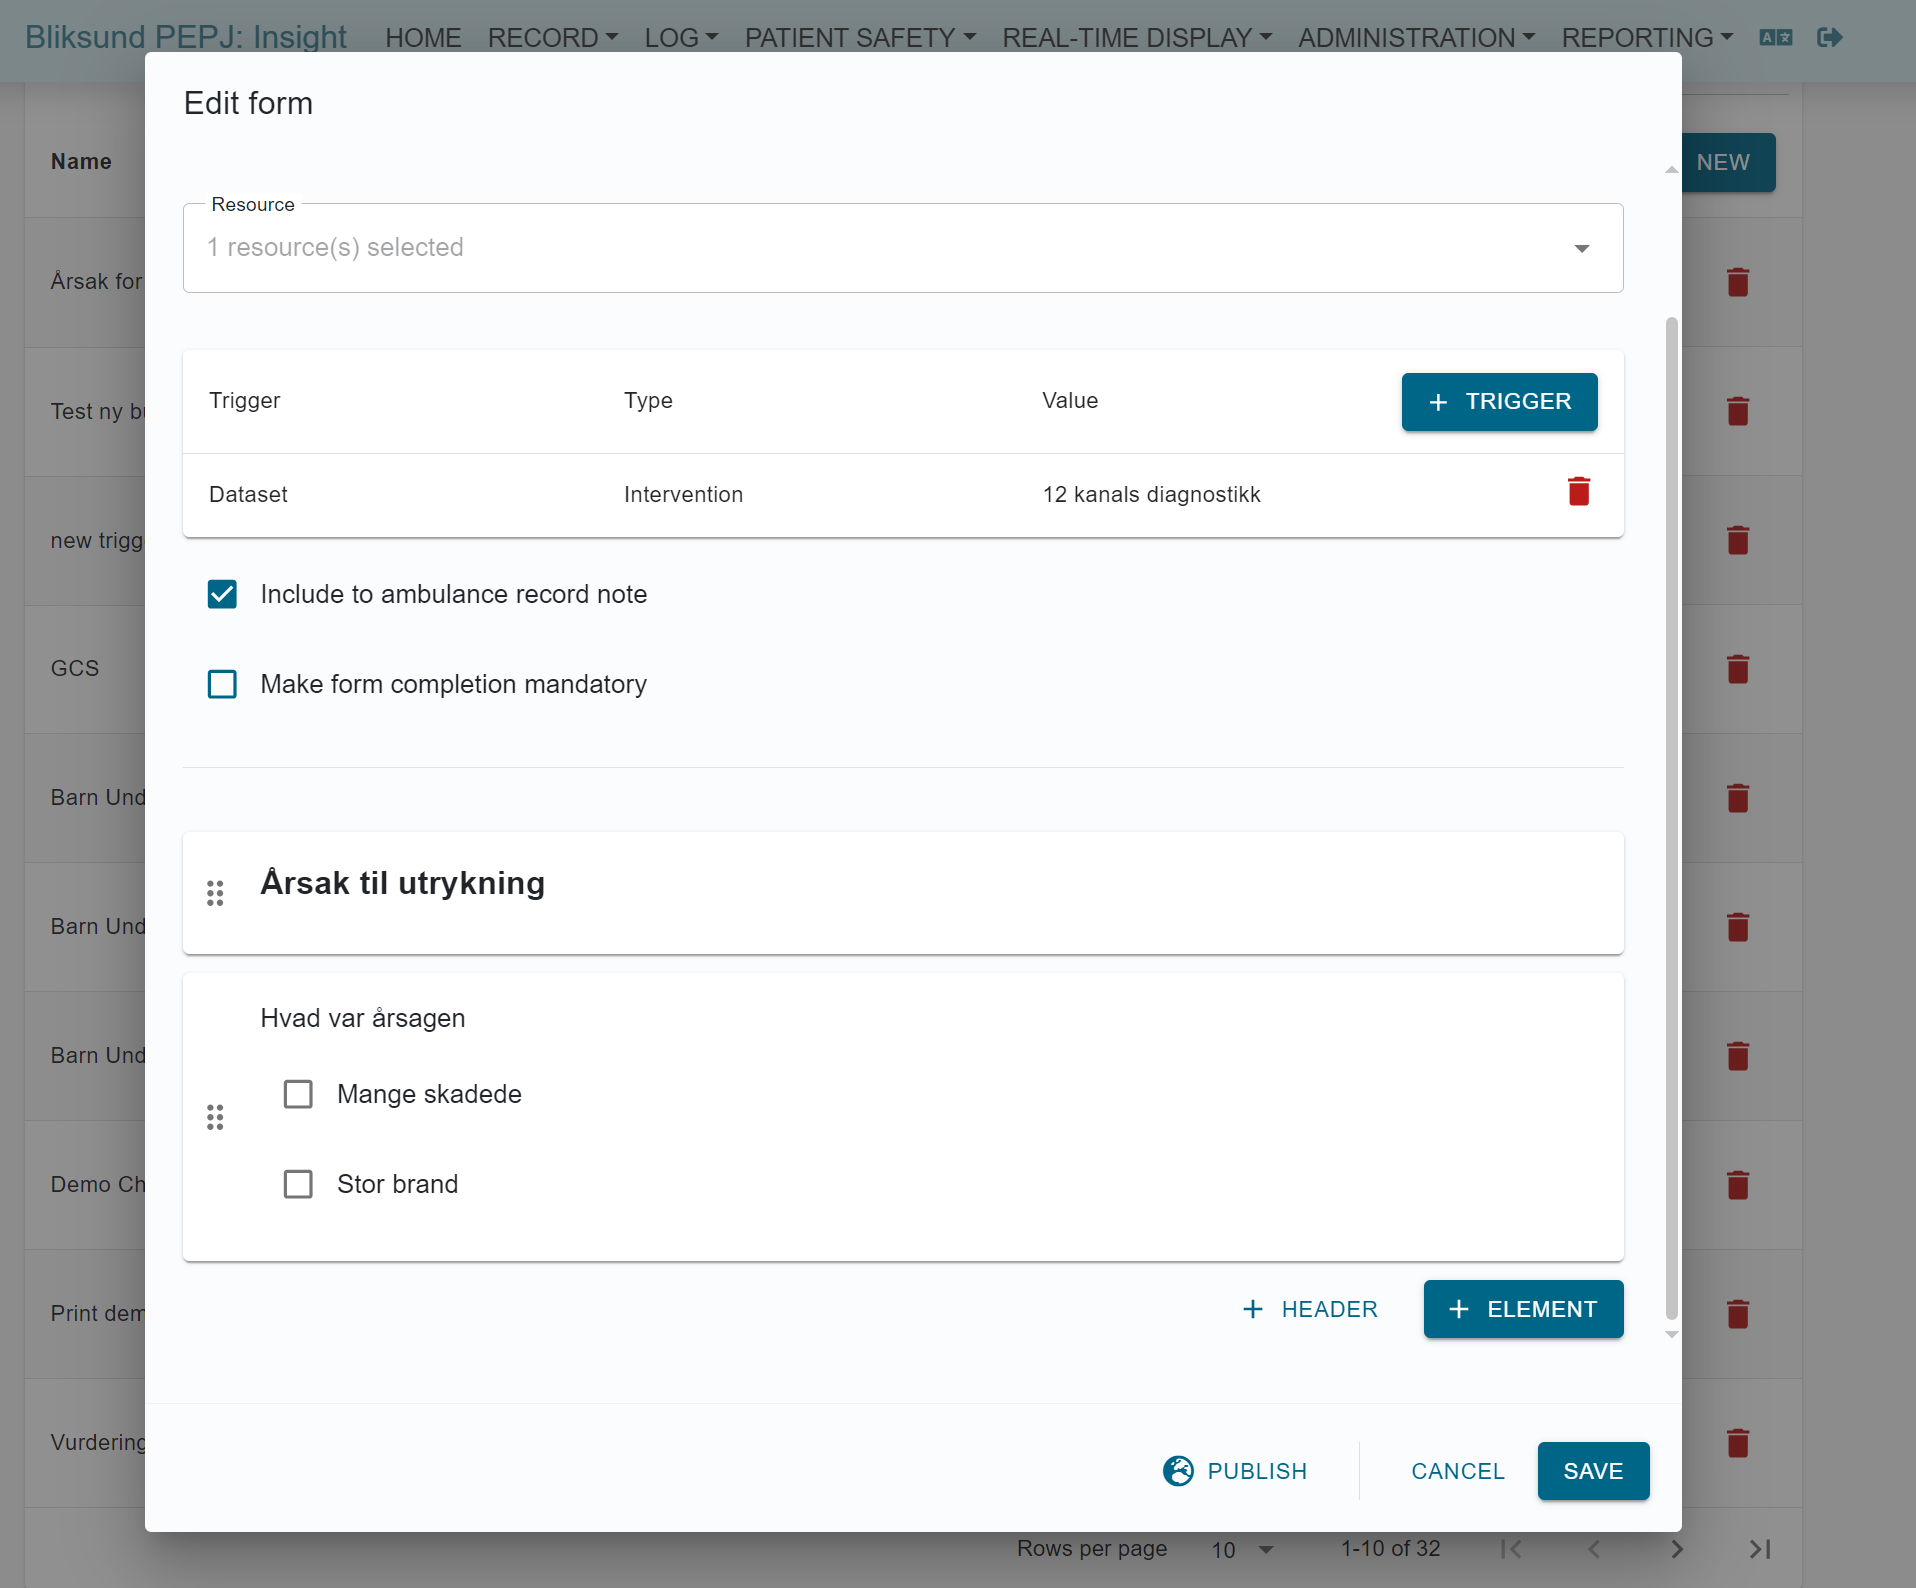Grab the drag handle for Hvad var årsagen element
Viewport: 1916px width, 1588px height.
(215, 1117)
